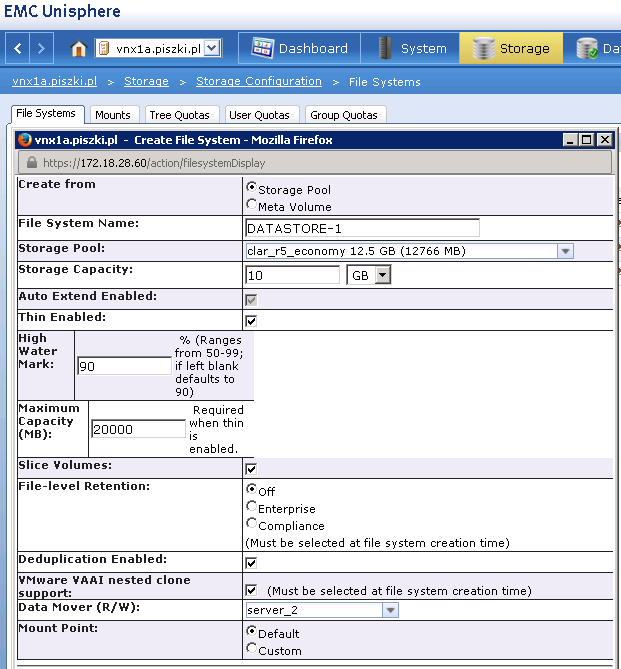Open the Storage Pool dropdown
Viewport: 621px width, 669px height.
[x=565, y=251]
